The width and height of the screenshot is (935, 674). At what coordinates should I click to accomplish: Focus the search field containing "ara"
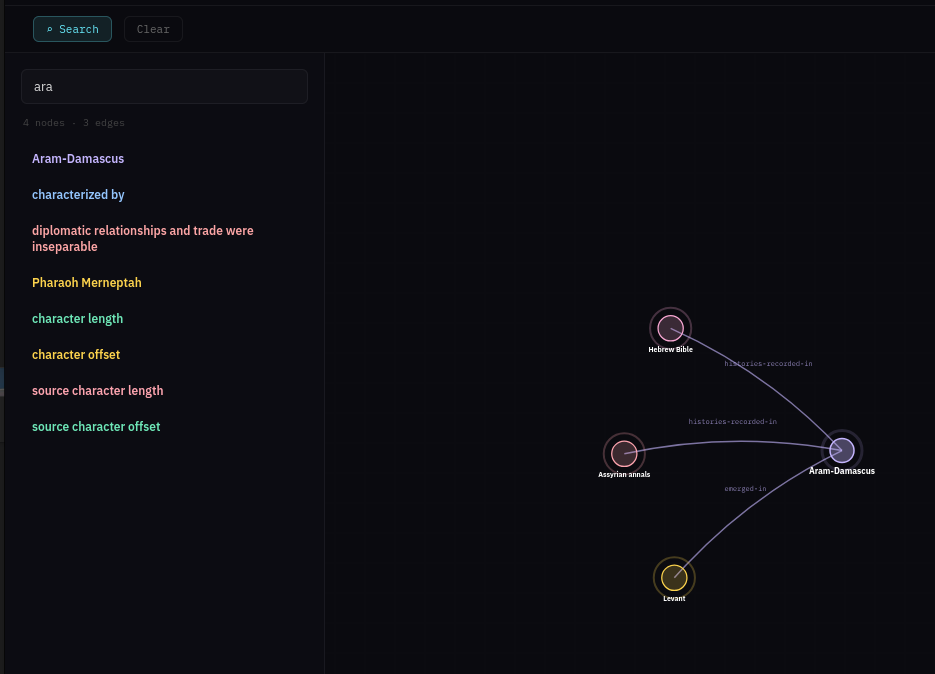[x=165, y=86]
